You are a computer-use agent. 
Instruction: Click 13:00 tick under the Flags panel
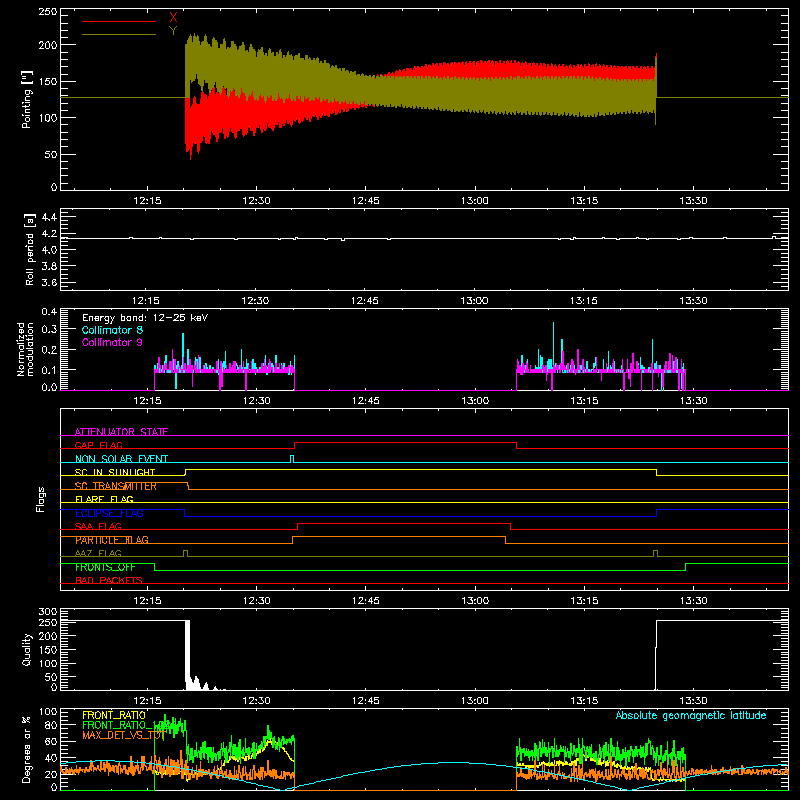tap(474, 601)
